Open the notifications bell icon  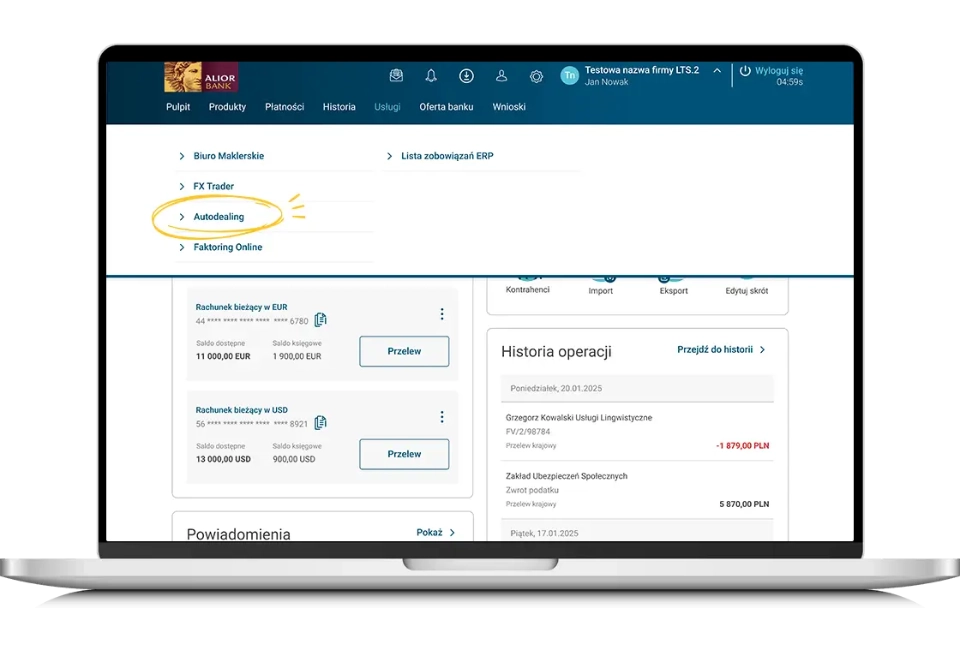(x=431, y=75)
